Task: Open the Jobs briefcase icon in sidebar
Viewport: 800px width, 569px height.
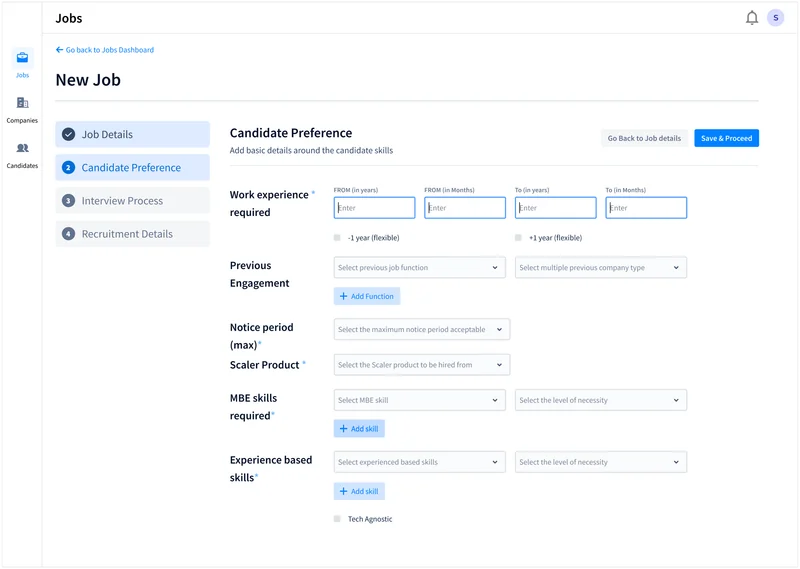Action: (x=22, y=58)
